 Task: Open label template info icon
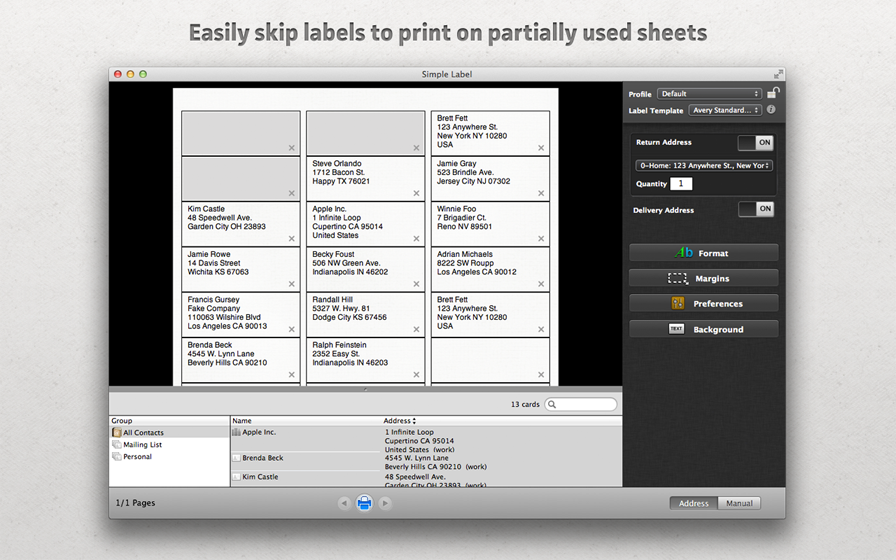771,110
